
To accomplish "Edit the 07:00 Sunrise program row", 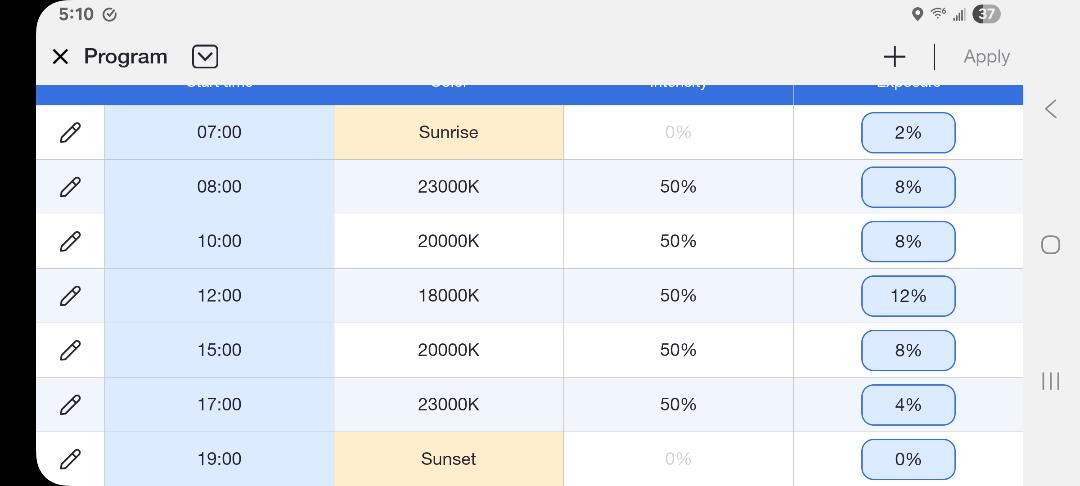I will (70, 132).
